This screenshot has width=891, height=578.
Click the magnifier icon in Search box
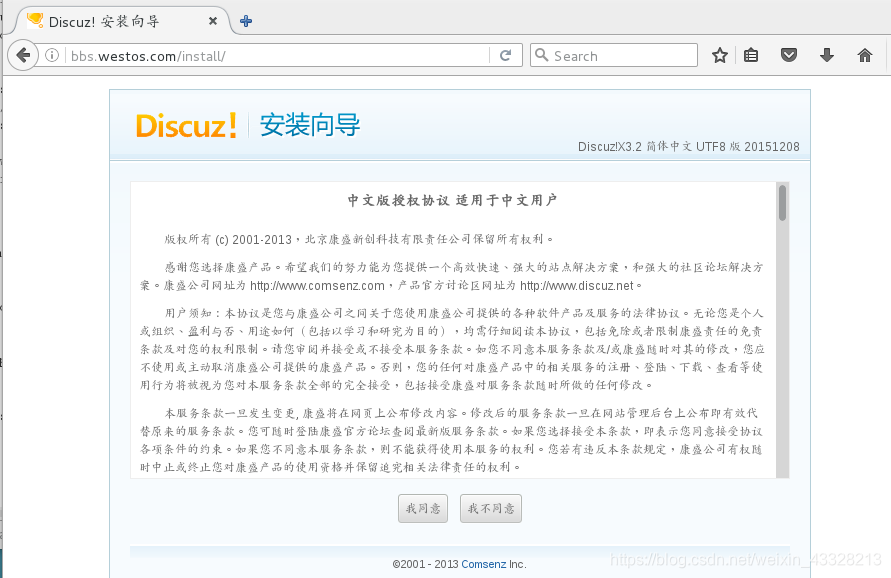point(542,55)
